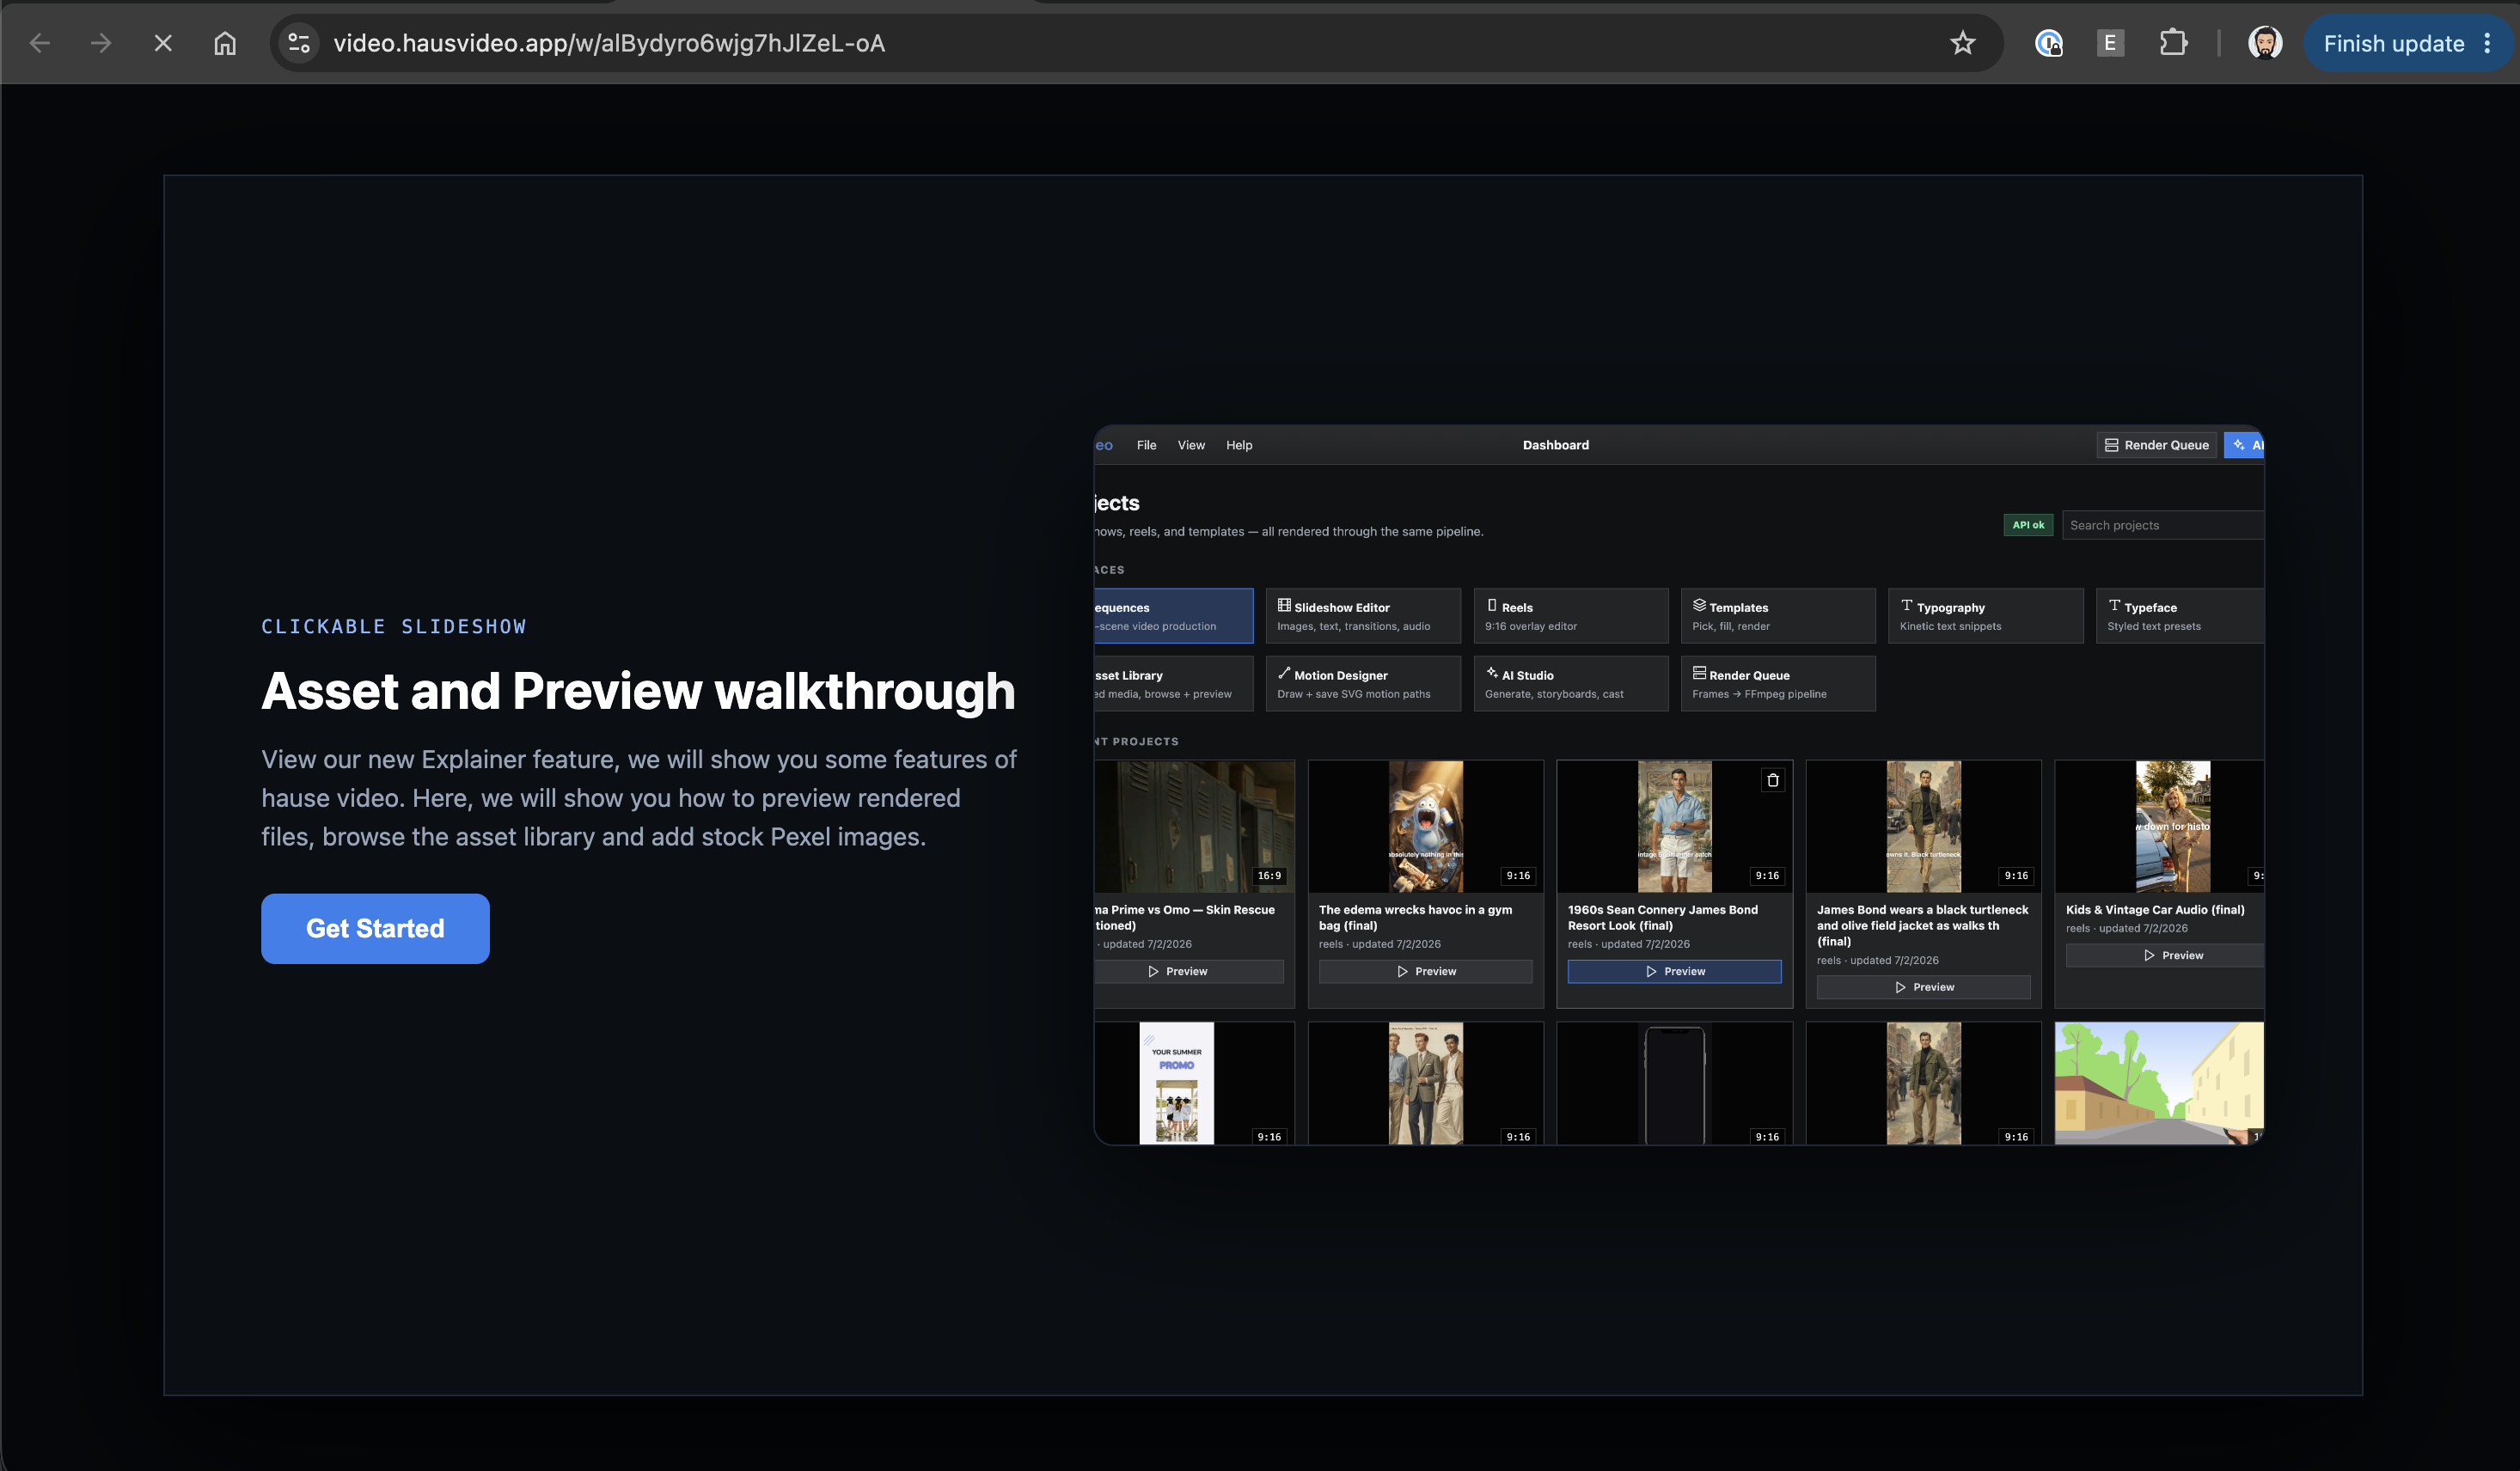Open the black turtleneck James Bond thumbnail

[x=1923, y=826]
